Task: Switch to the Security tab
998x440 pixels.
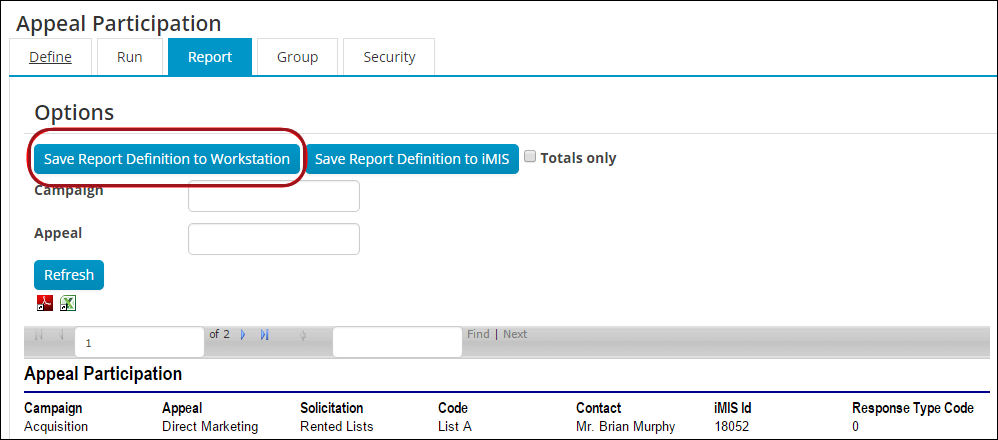Action: (x=389, y=57)
